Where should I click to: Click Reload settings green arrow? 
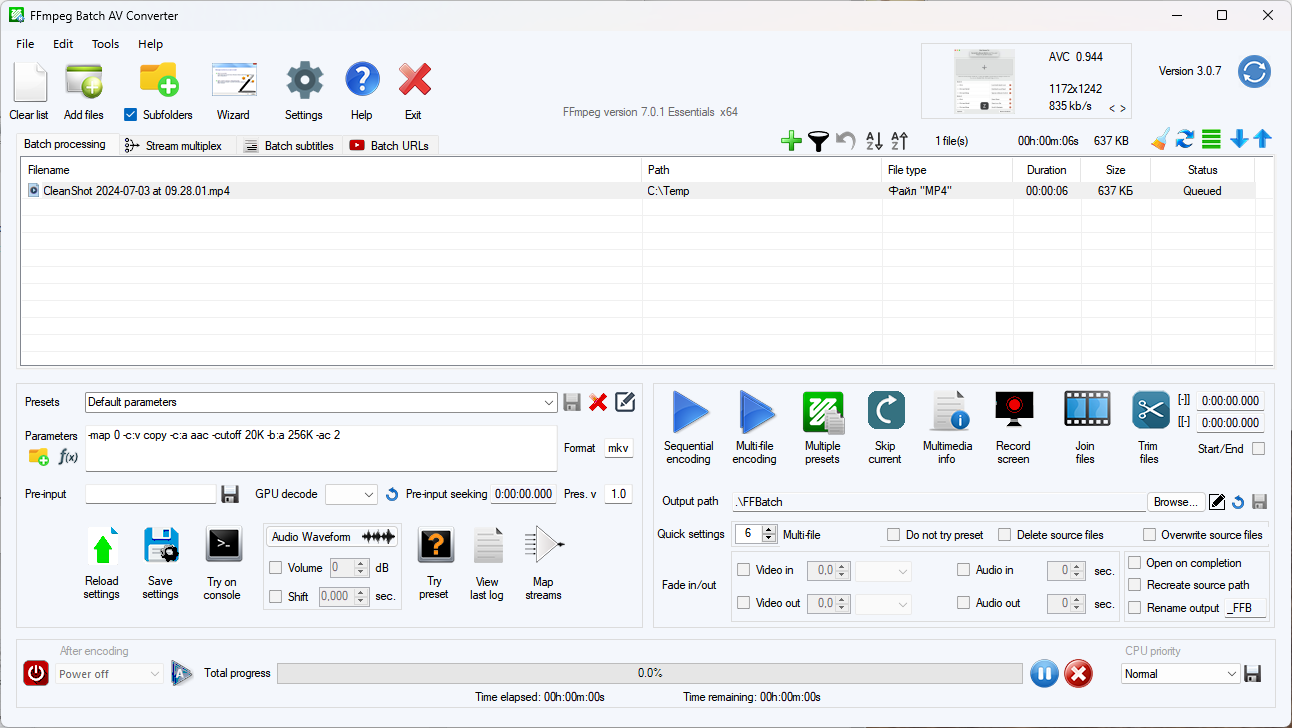102,546
